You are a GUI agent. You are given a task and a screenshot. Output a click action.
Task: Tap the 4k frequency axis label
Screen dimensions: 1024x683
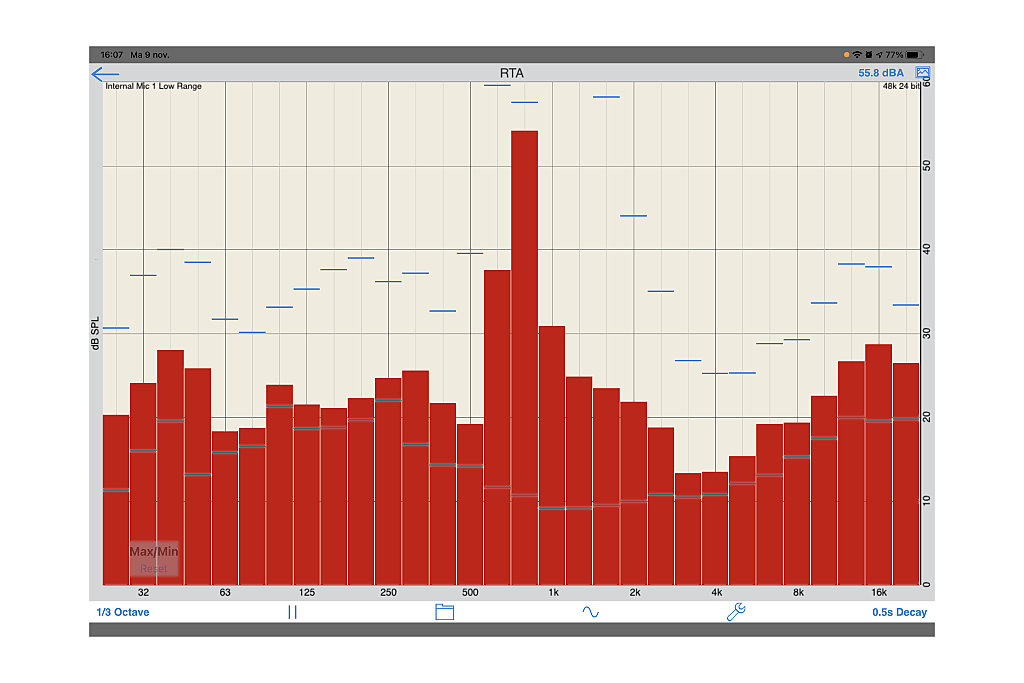pyautogui.click(x=716, y=592)
